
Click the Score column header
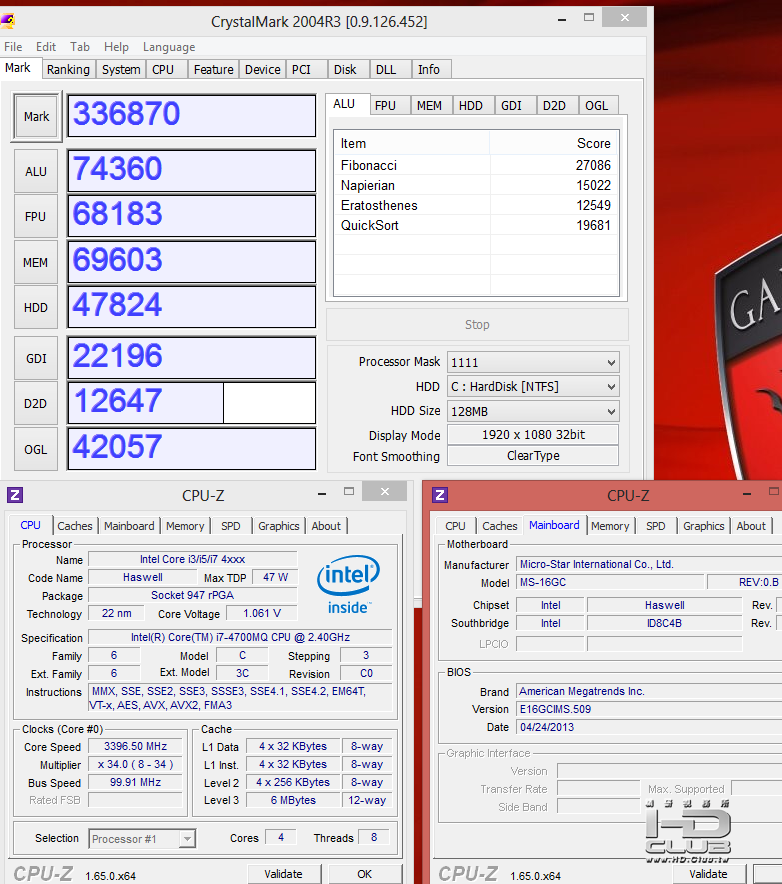click(554, 143)
